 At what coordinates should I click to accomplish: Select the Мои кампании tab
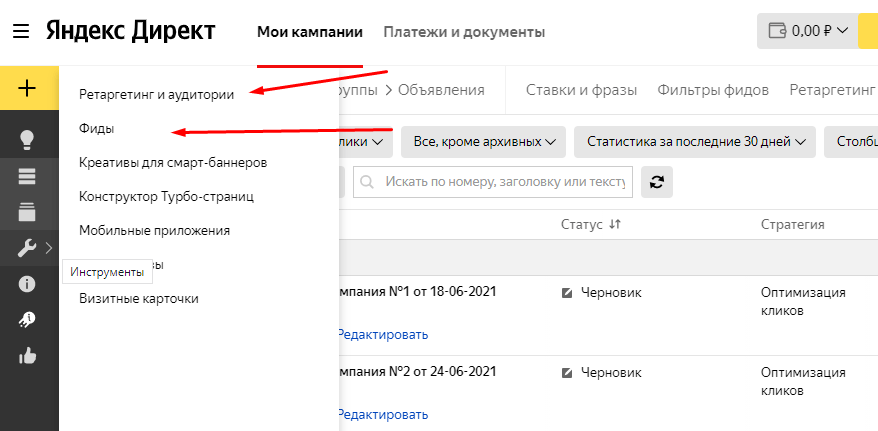pos(310,32)
